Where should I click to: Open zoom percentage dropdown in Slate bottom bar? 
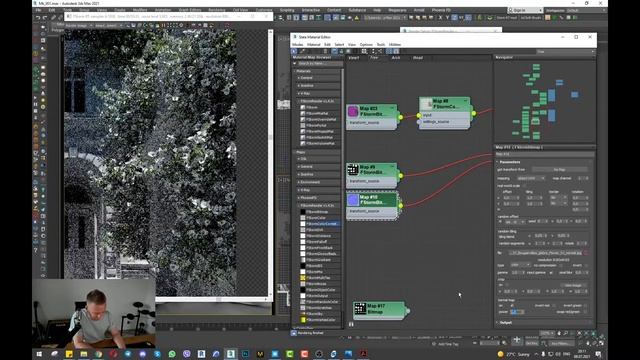click(x=547, y=333)
